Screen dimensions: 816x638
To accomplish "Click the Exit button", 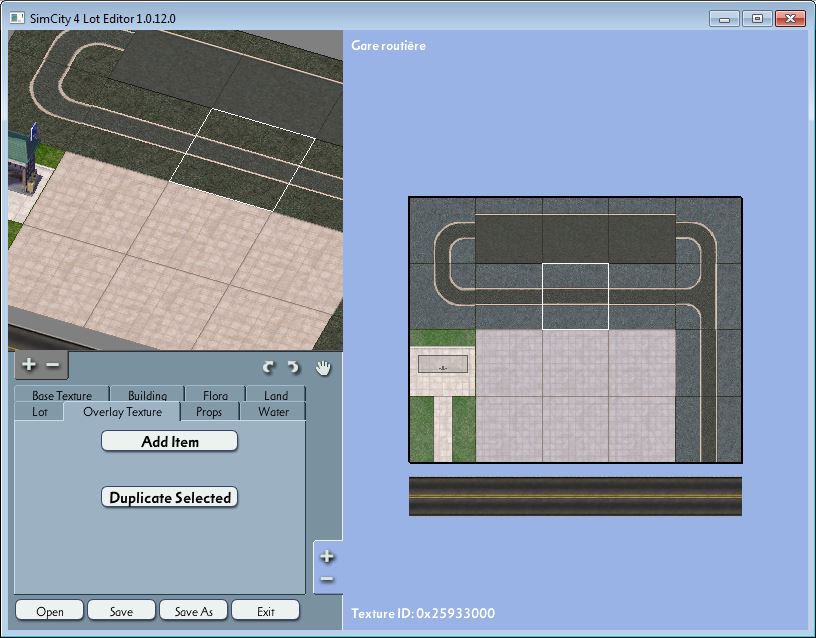I will [x=265, y=611].
